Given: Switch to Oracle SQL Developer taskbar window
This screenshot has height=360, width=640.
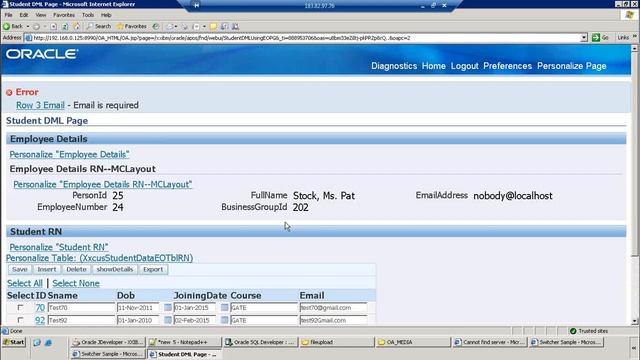Looking at the screenshot, I should pyautogui.click(x=260, y=342).
